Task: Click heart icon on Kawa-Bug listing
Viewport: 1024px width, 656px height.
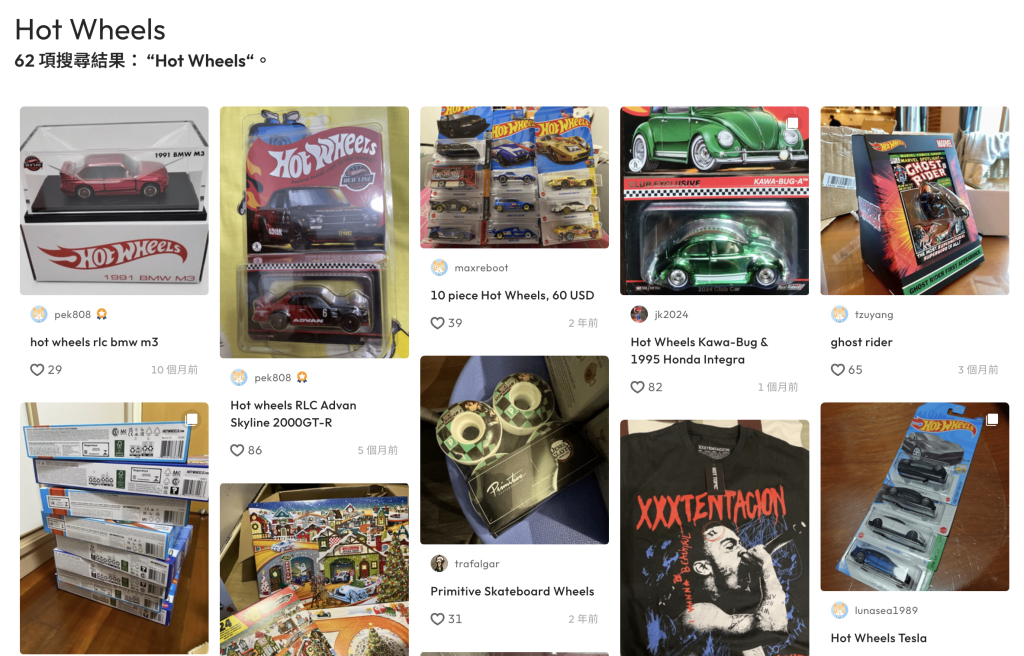Action: [x=637, y=387]
